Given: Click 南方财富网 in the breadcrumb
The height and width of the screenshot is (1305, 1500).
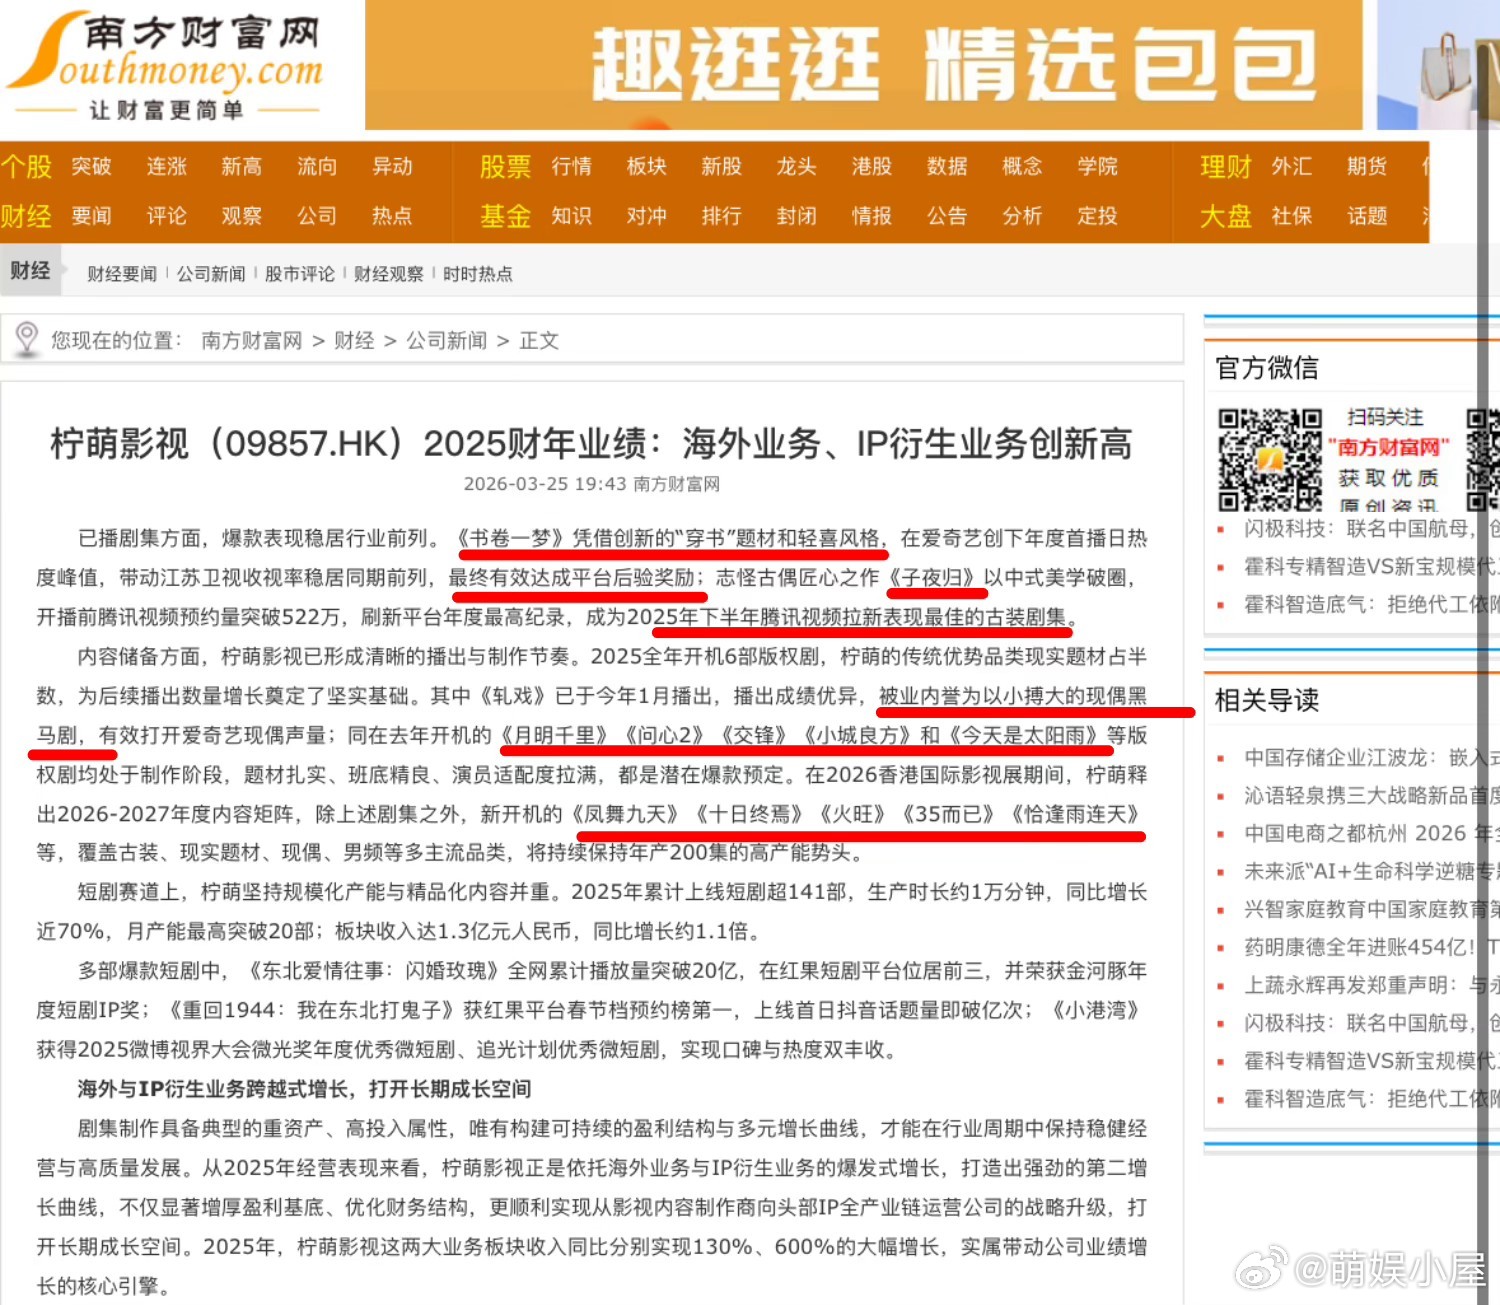Looking at the screenshot, I should pyautogui.click(x=252, y=341).
